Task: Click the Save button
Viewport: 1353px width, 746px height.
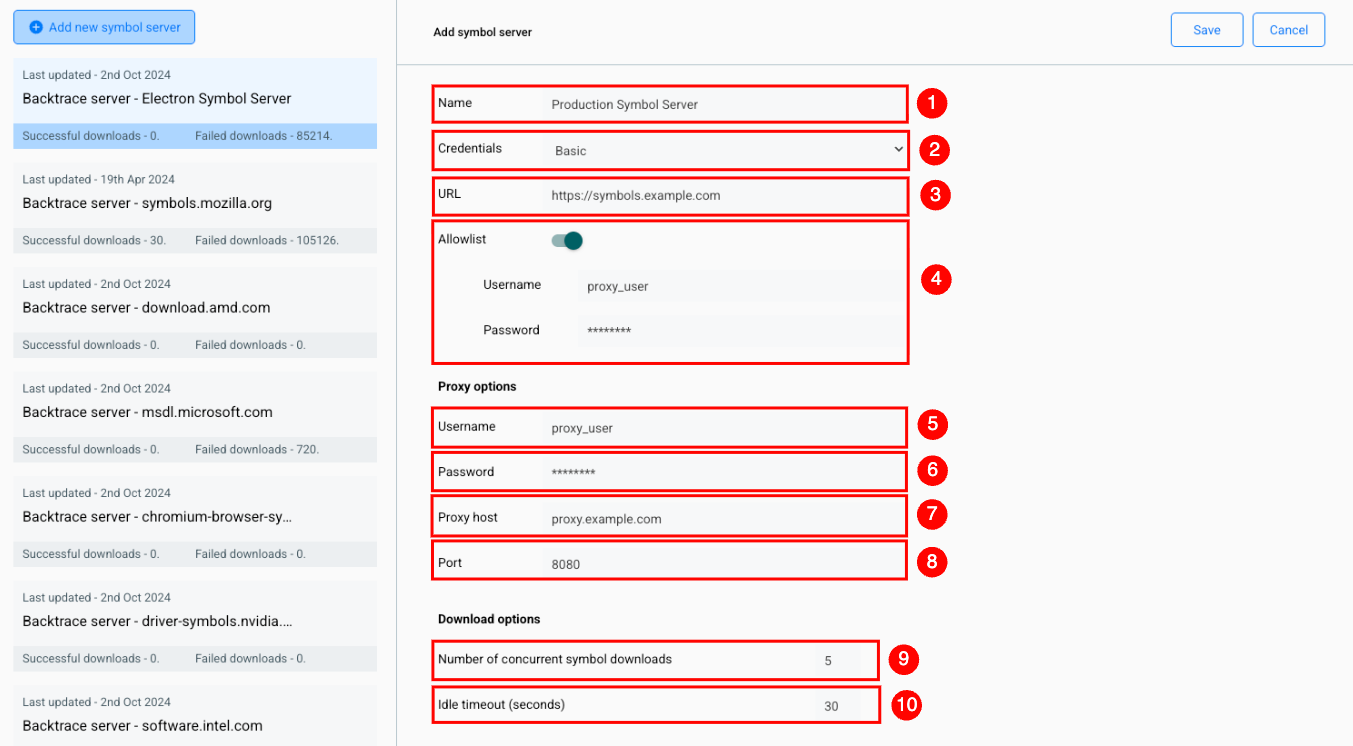Action: 1207,30
